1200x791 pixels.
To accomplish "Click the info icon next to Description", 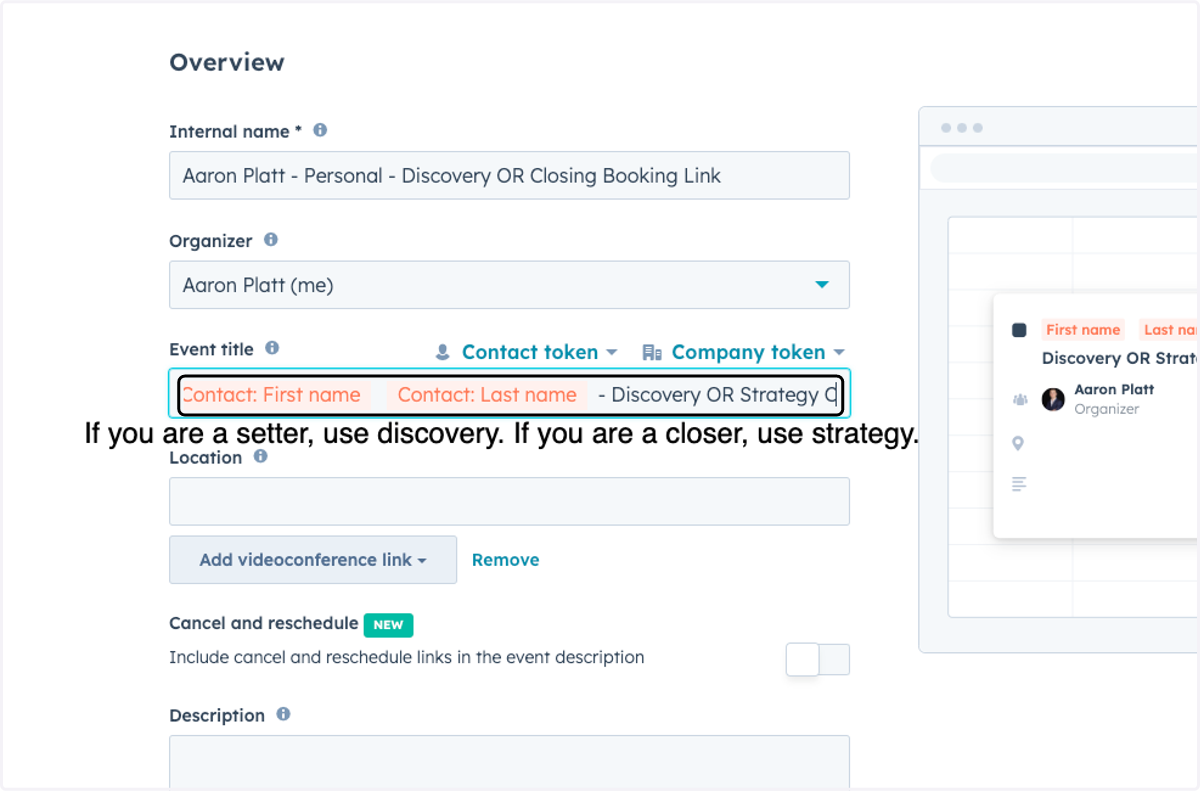I will click(x=283, y=714).
